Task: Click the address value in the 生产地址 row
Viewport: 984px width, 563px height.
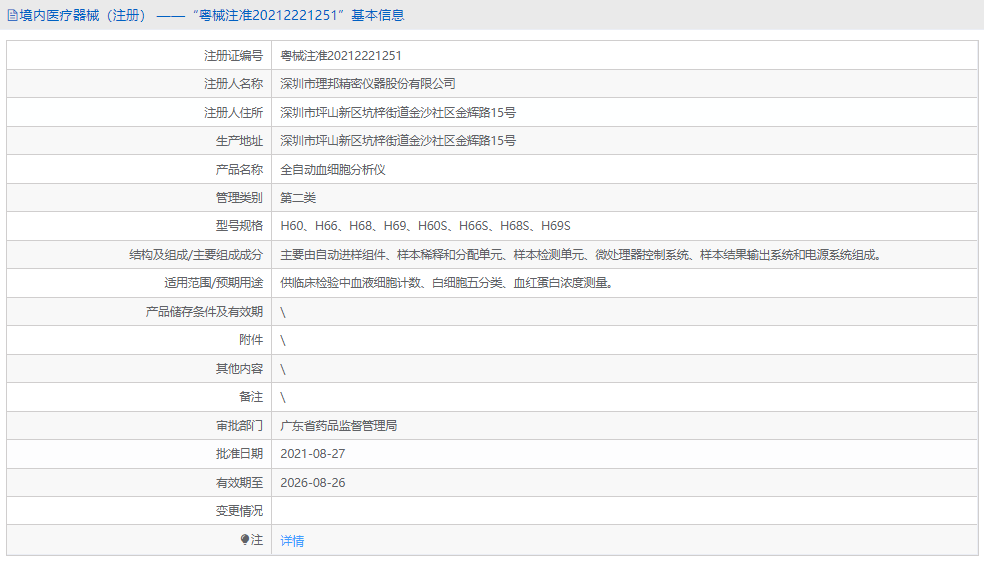Action: (x=398, y=141)
